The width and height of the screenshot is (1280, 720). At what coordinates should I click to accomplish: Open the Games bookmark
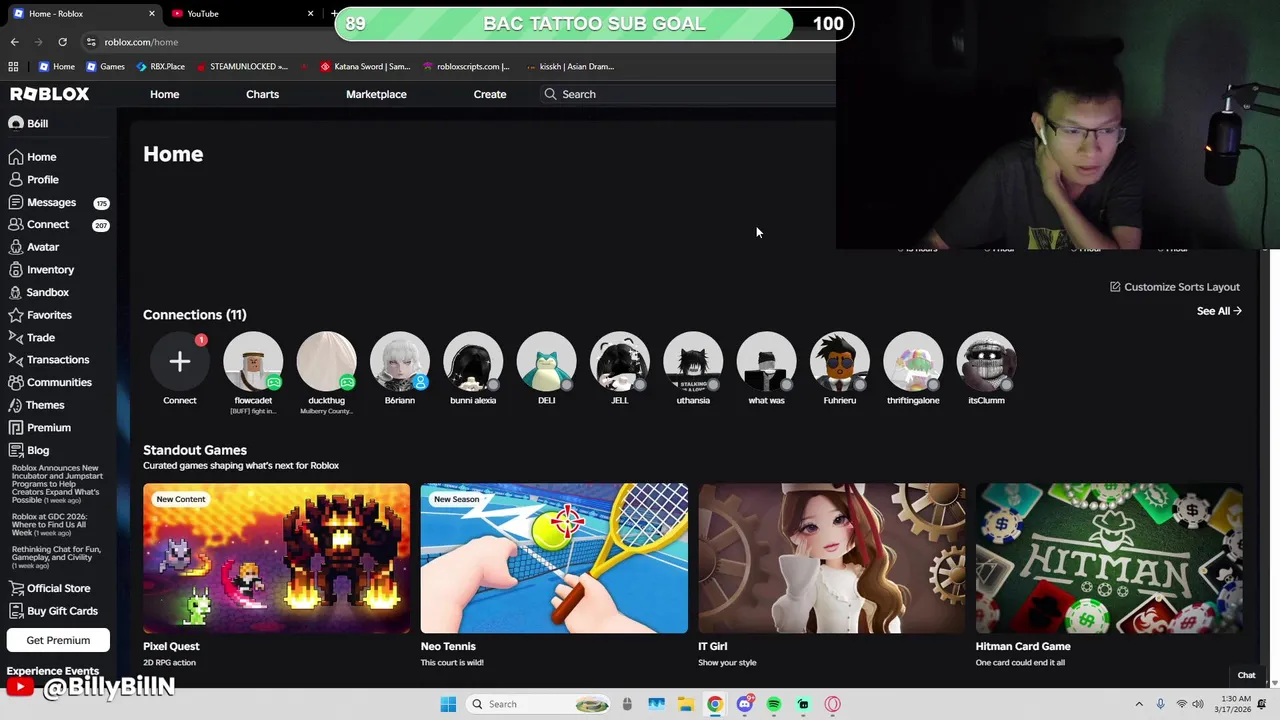click(106, 67)
